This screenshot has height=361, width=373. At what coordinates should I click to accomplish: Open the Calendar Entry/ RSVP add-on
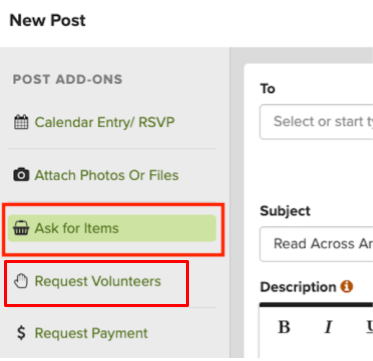click(x=104, y=122)
